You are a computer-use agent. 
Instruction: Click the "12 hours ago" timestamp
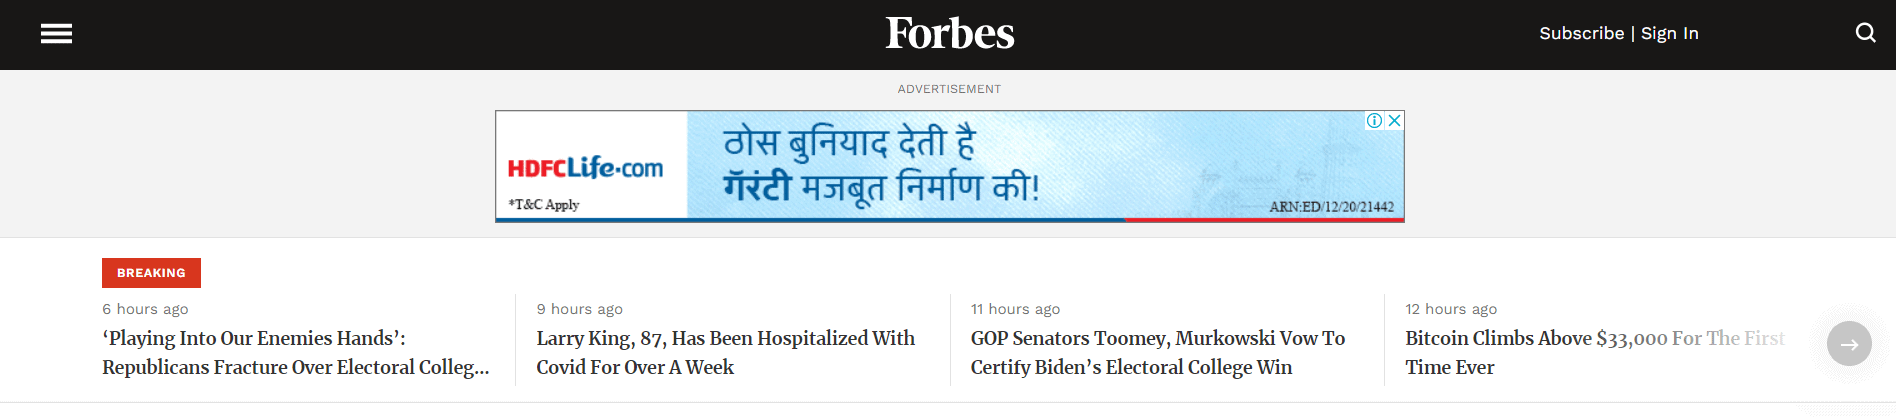(1451, 309)
